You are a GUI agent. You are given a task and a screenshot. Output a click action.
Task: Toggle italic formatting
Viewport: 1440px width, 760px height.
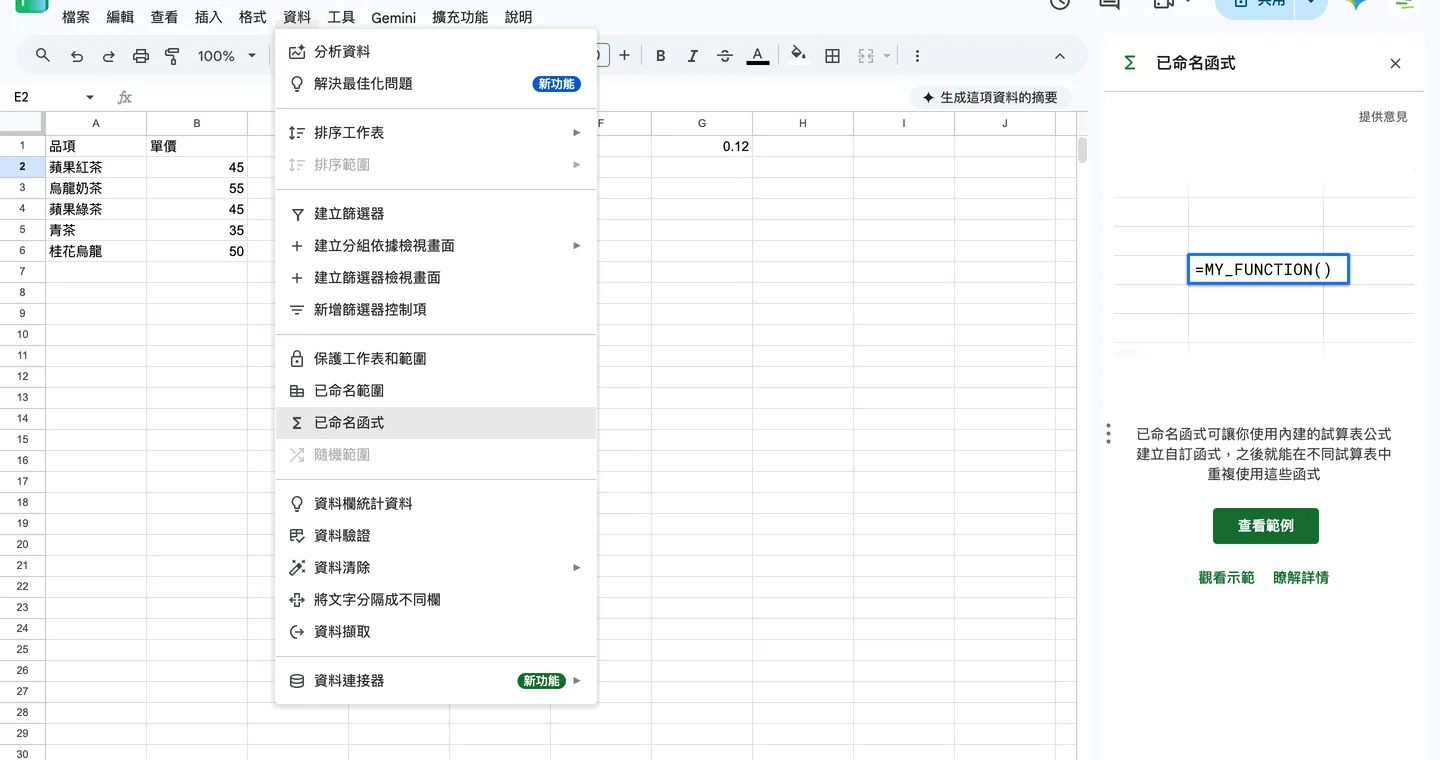click(x=692, y=56)
